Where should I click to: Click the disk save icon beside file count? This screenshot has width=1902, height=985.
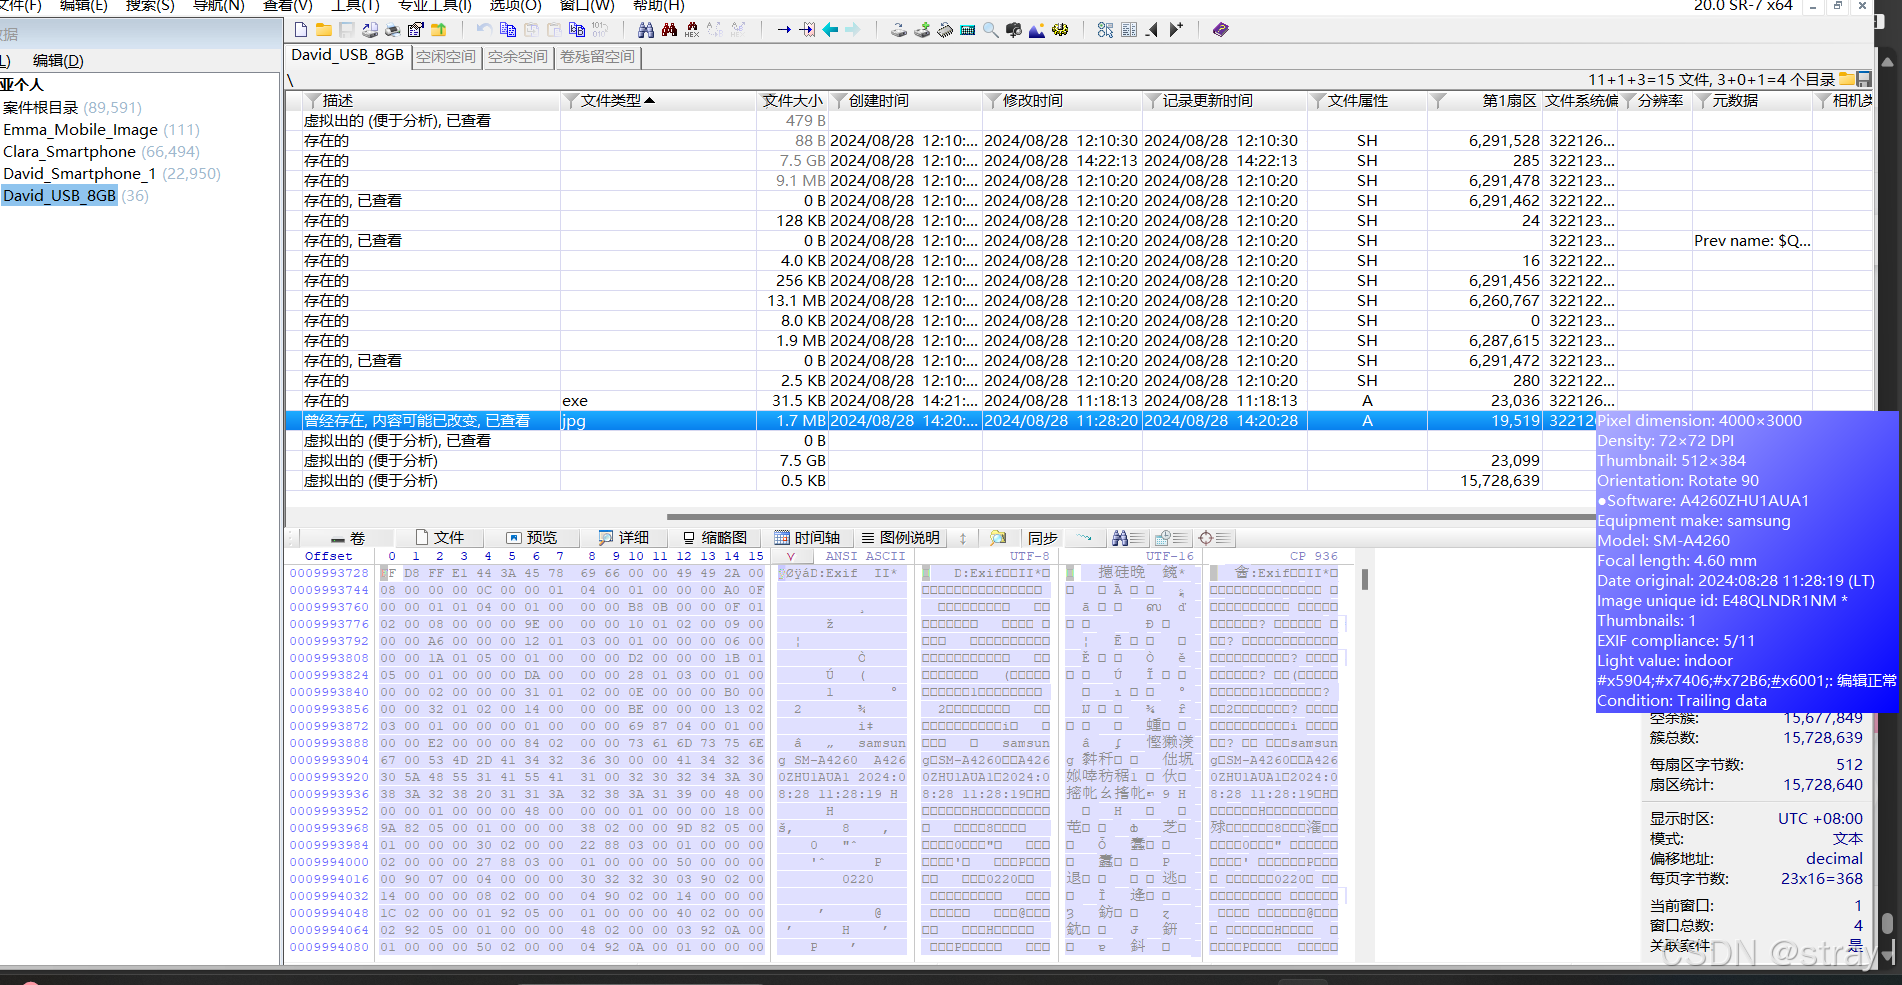pyautogui.click(x=1864, y=79)
